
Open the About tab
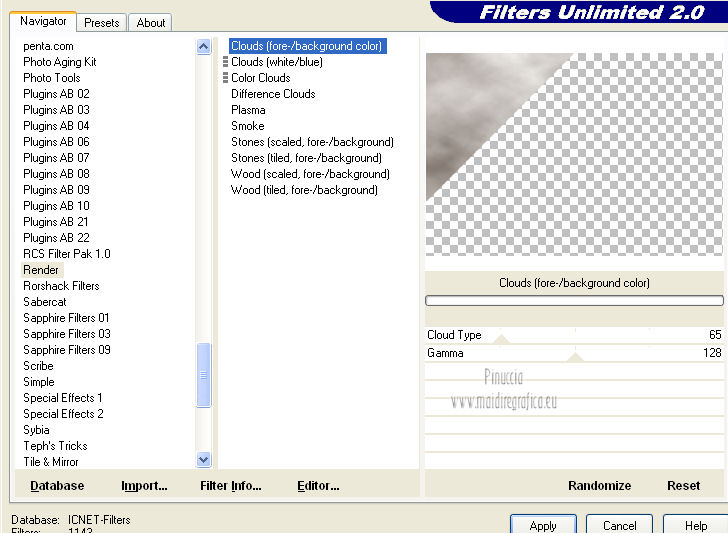(x=150, y=23)
